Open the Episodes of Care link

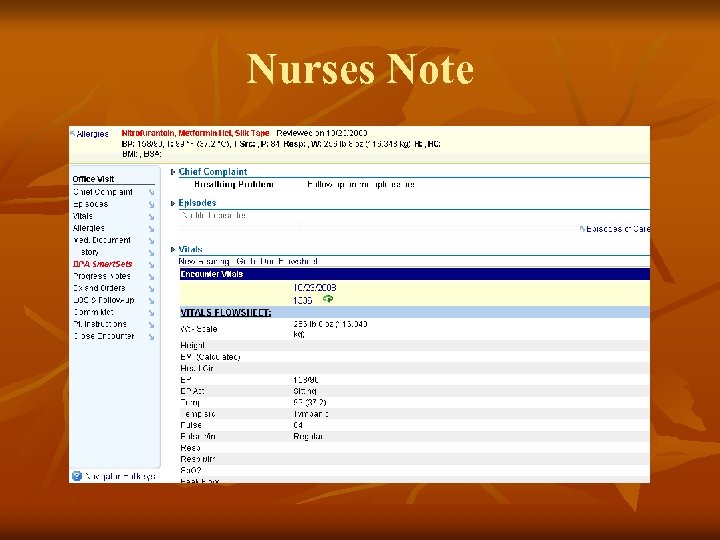pos(618,229)
